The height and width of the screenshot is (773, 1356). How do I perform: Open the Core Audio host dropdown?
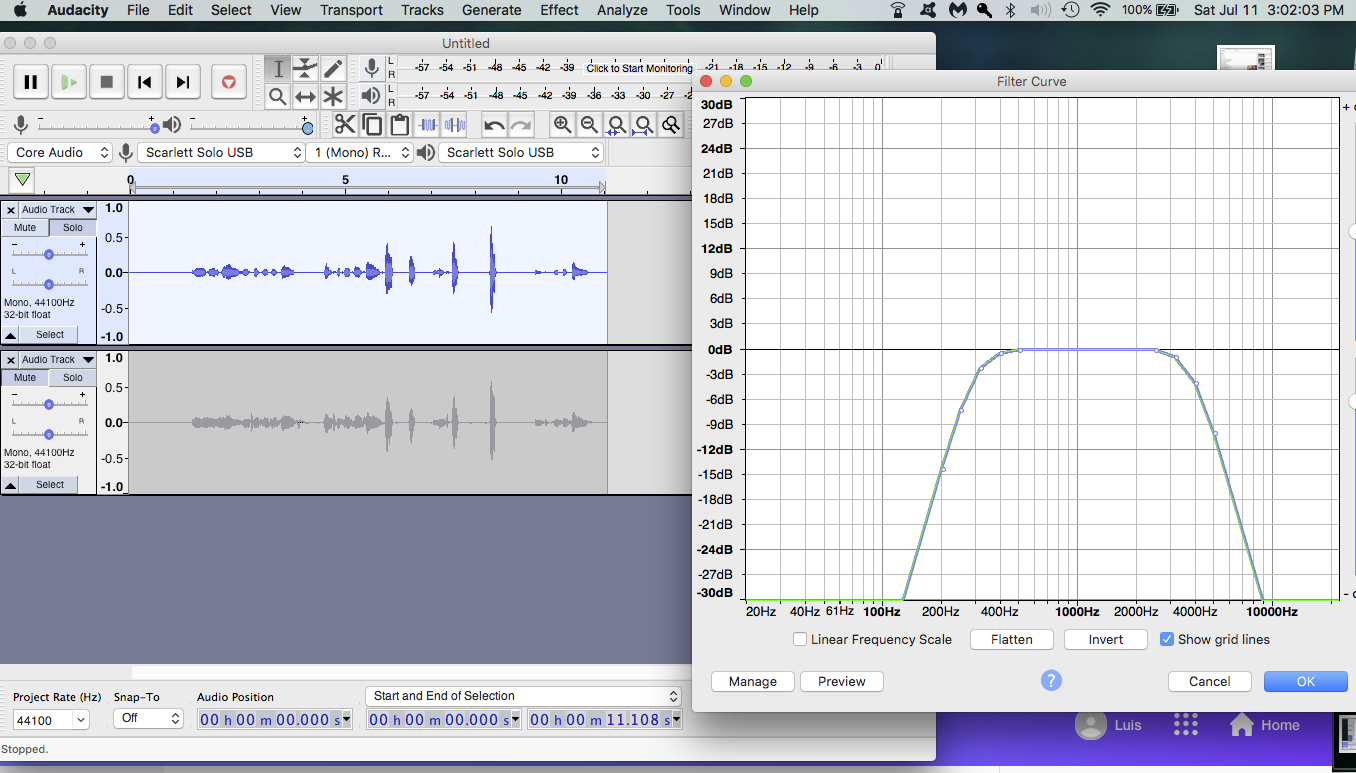60,152
